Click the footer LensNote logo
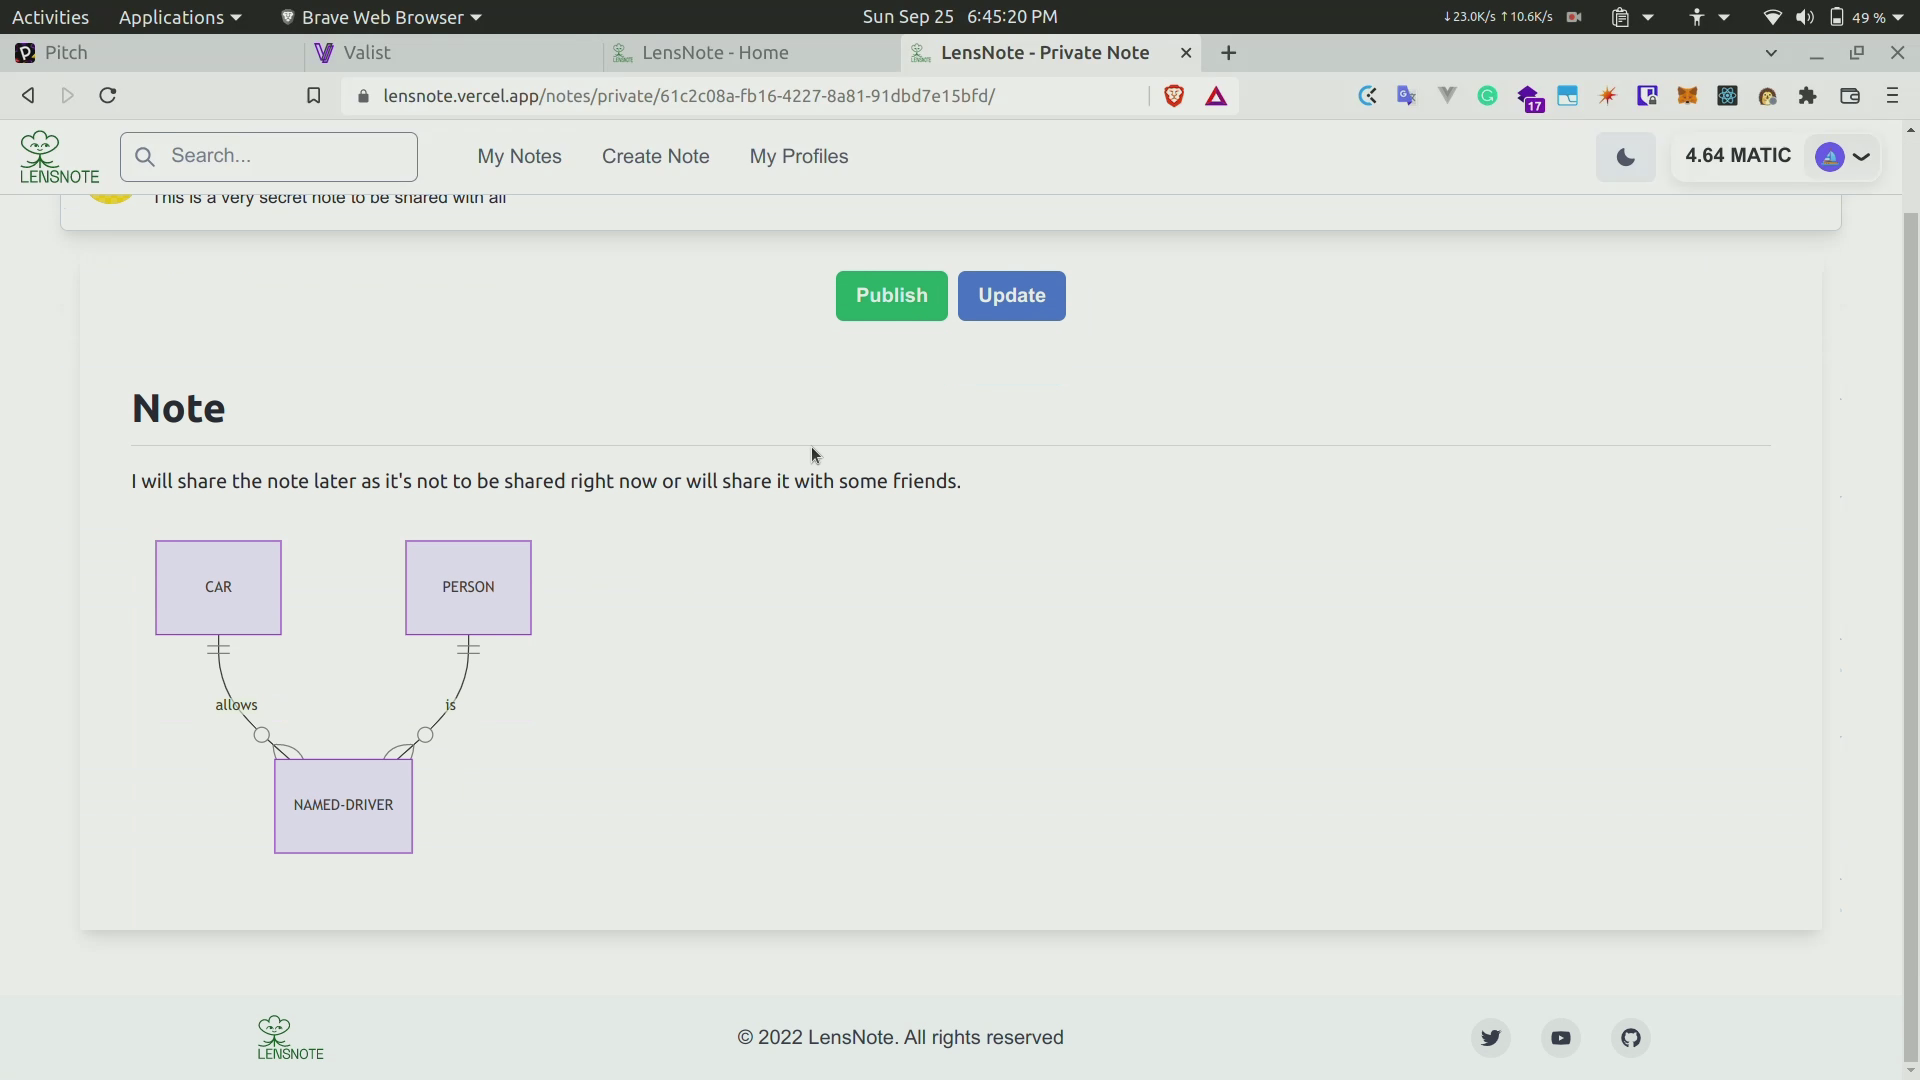 click(290, 1038)
